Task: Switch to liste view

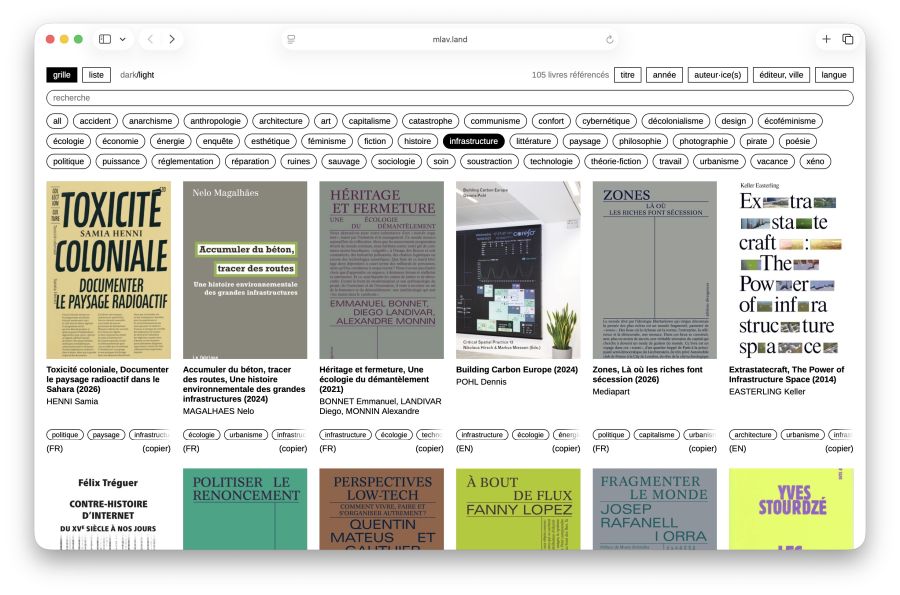Action: tap(96, 75)
